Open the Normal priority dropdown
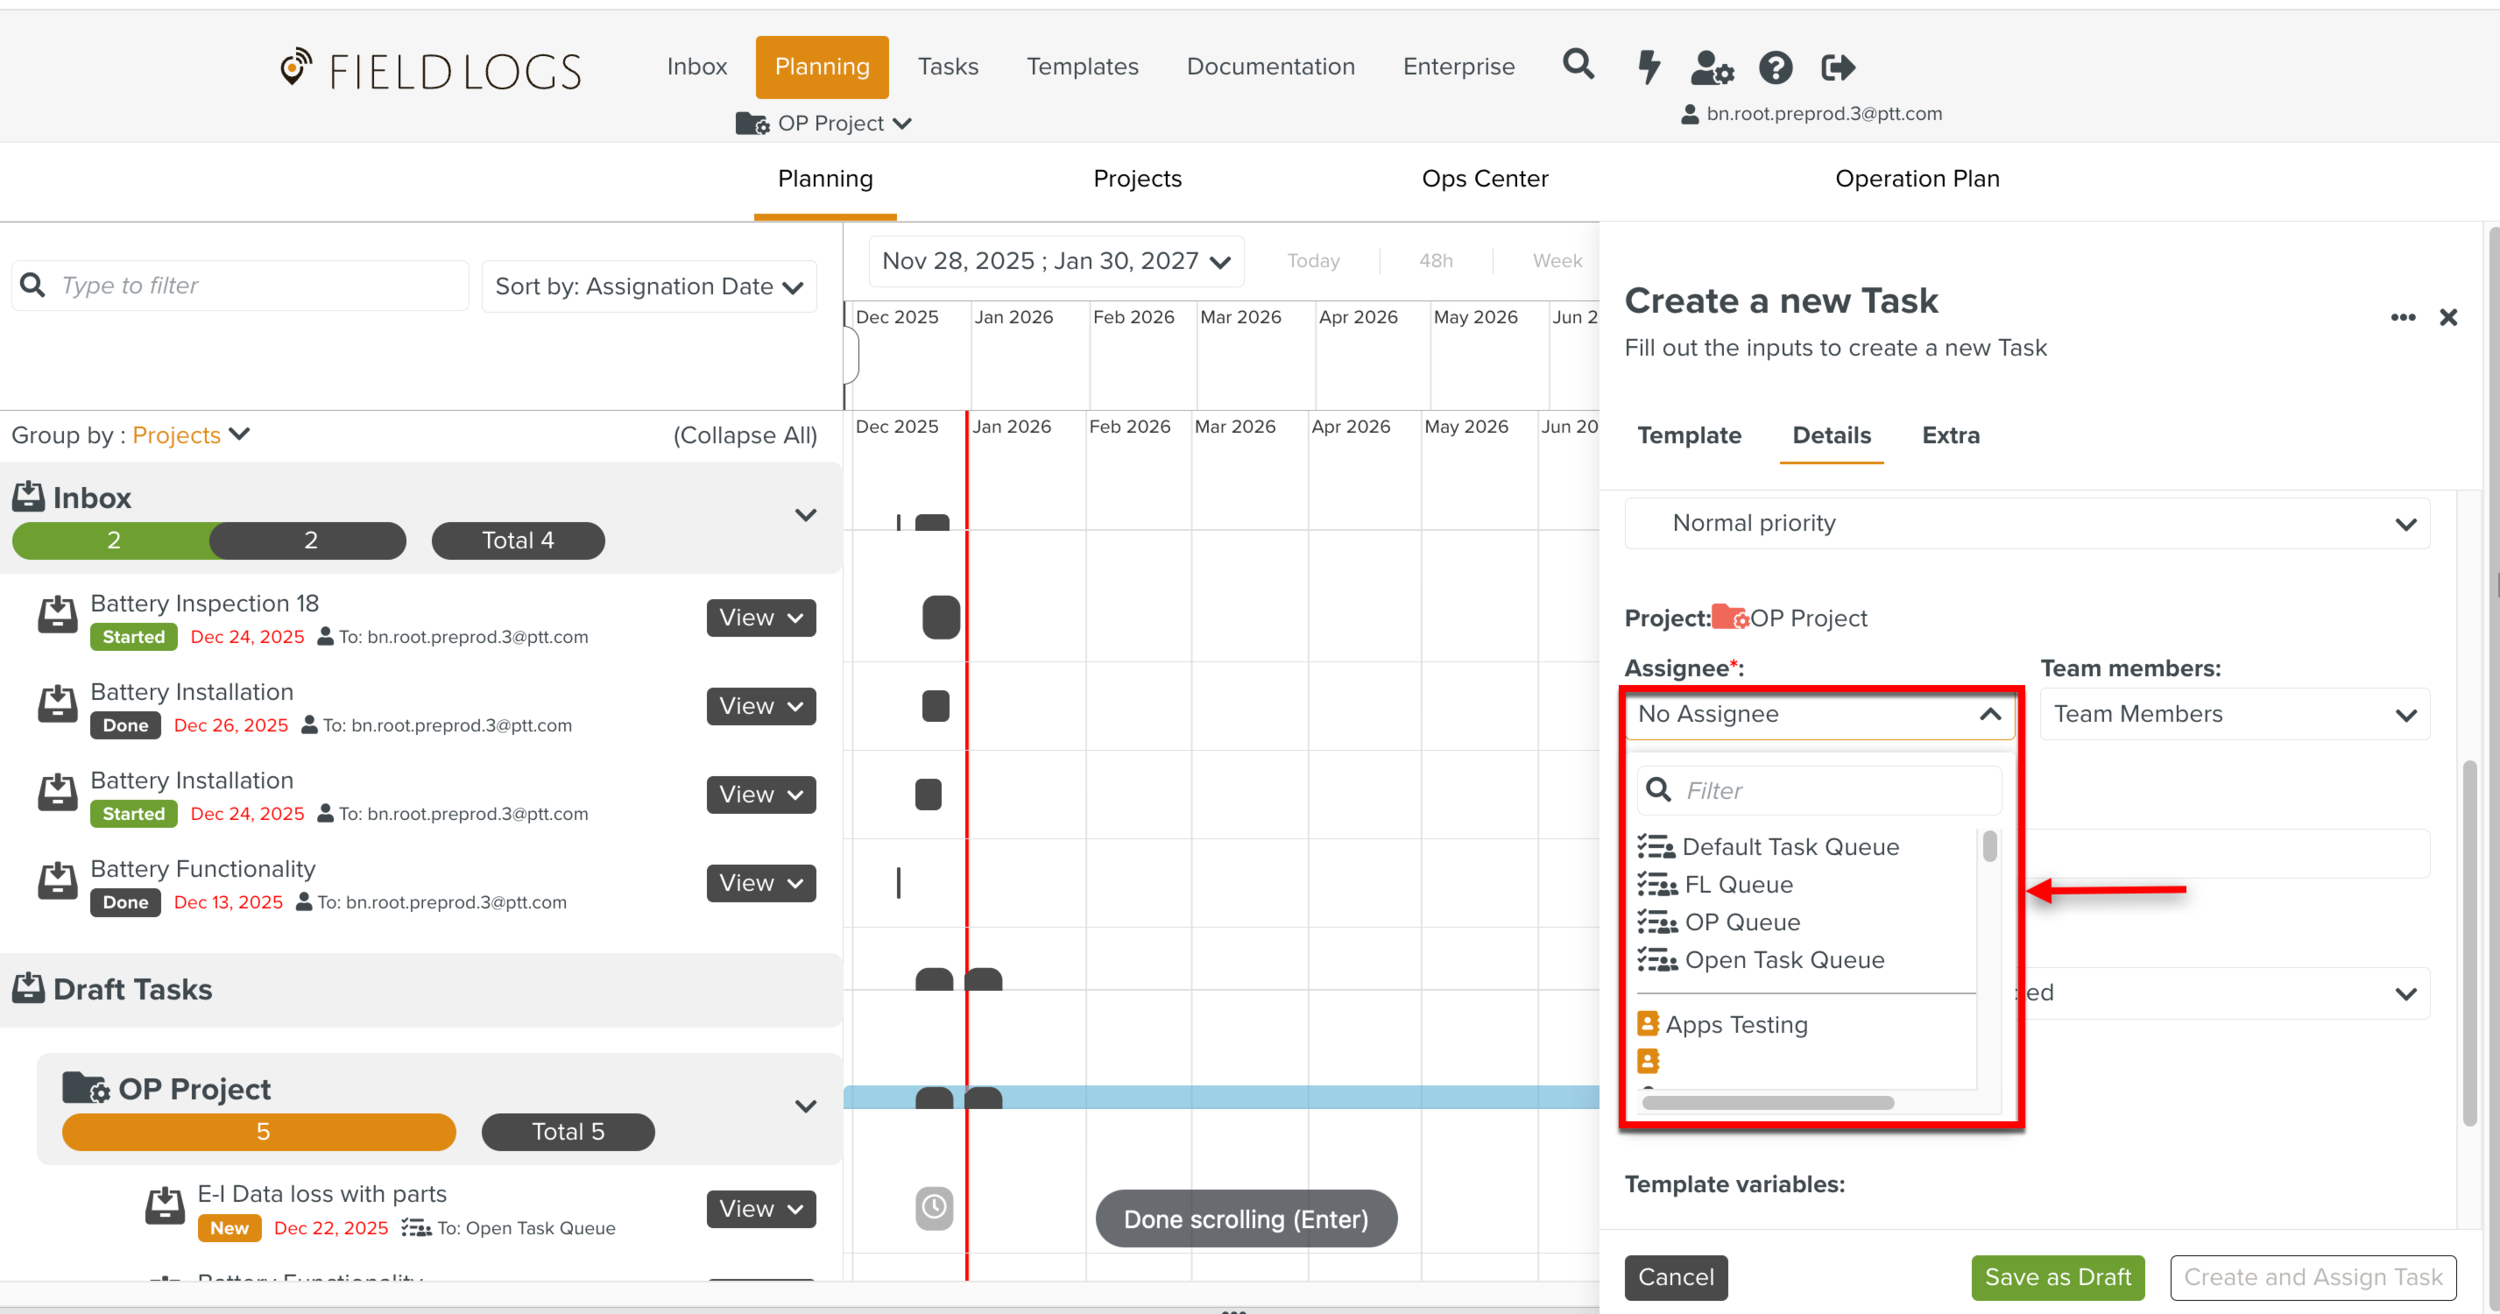This screenshot has width=2500, height=1314. pos(2027,524)
